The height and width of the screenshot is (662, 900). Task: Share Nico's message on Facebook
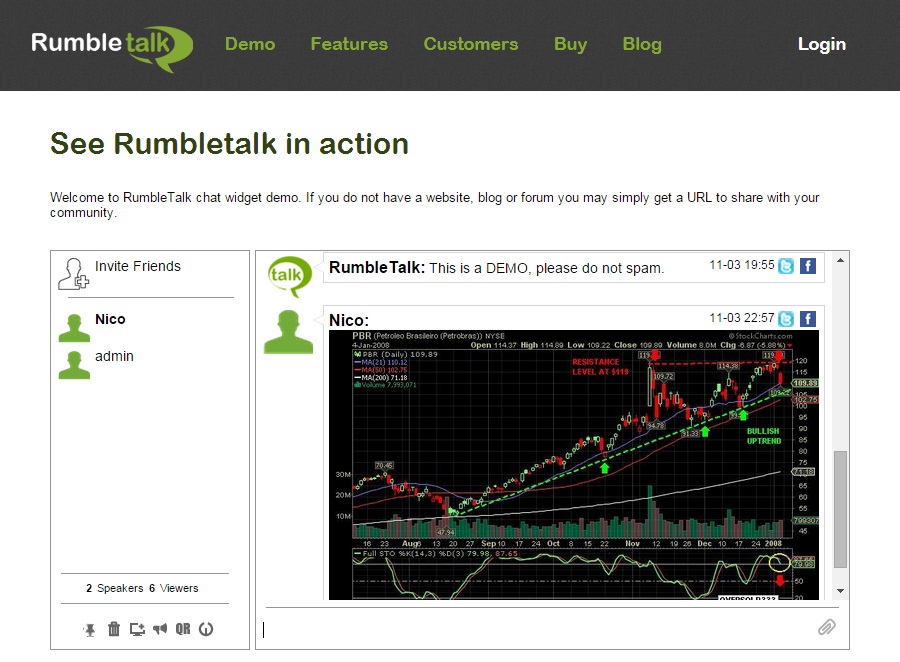808,319
